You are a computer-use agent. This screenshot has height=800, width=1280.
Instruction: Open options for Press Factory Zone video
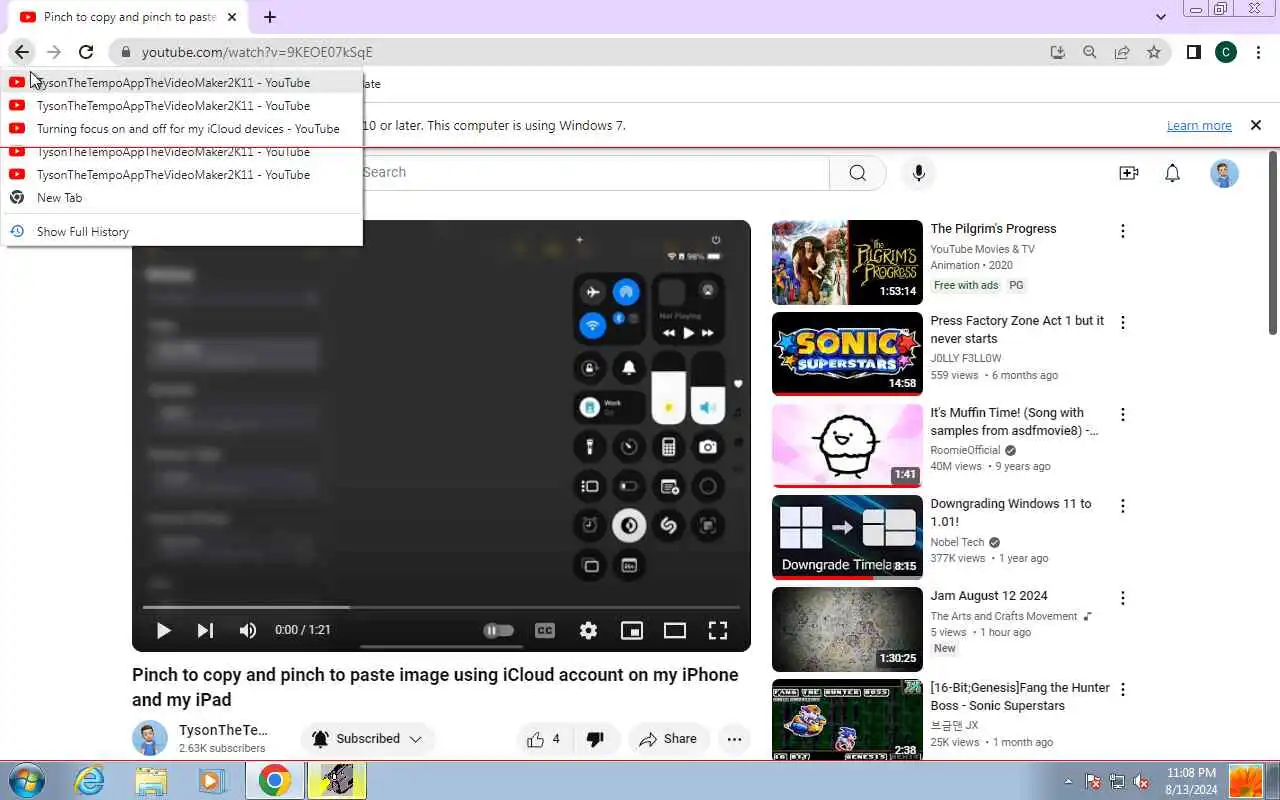1123,323
